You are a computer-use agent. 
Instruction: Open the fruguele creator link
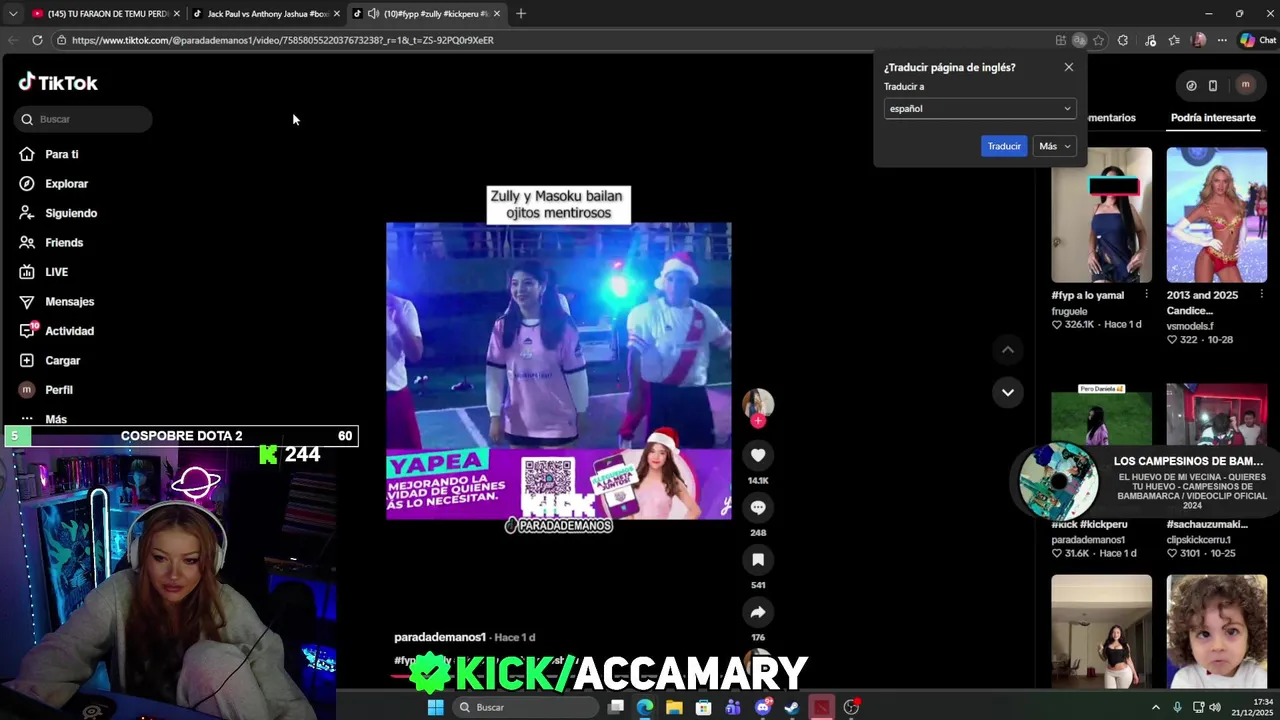pyautogui.click(x=1069, y=311)
